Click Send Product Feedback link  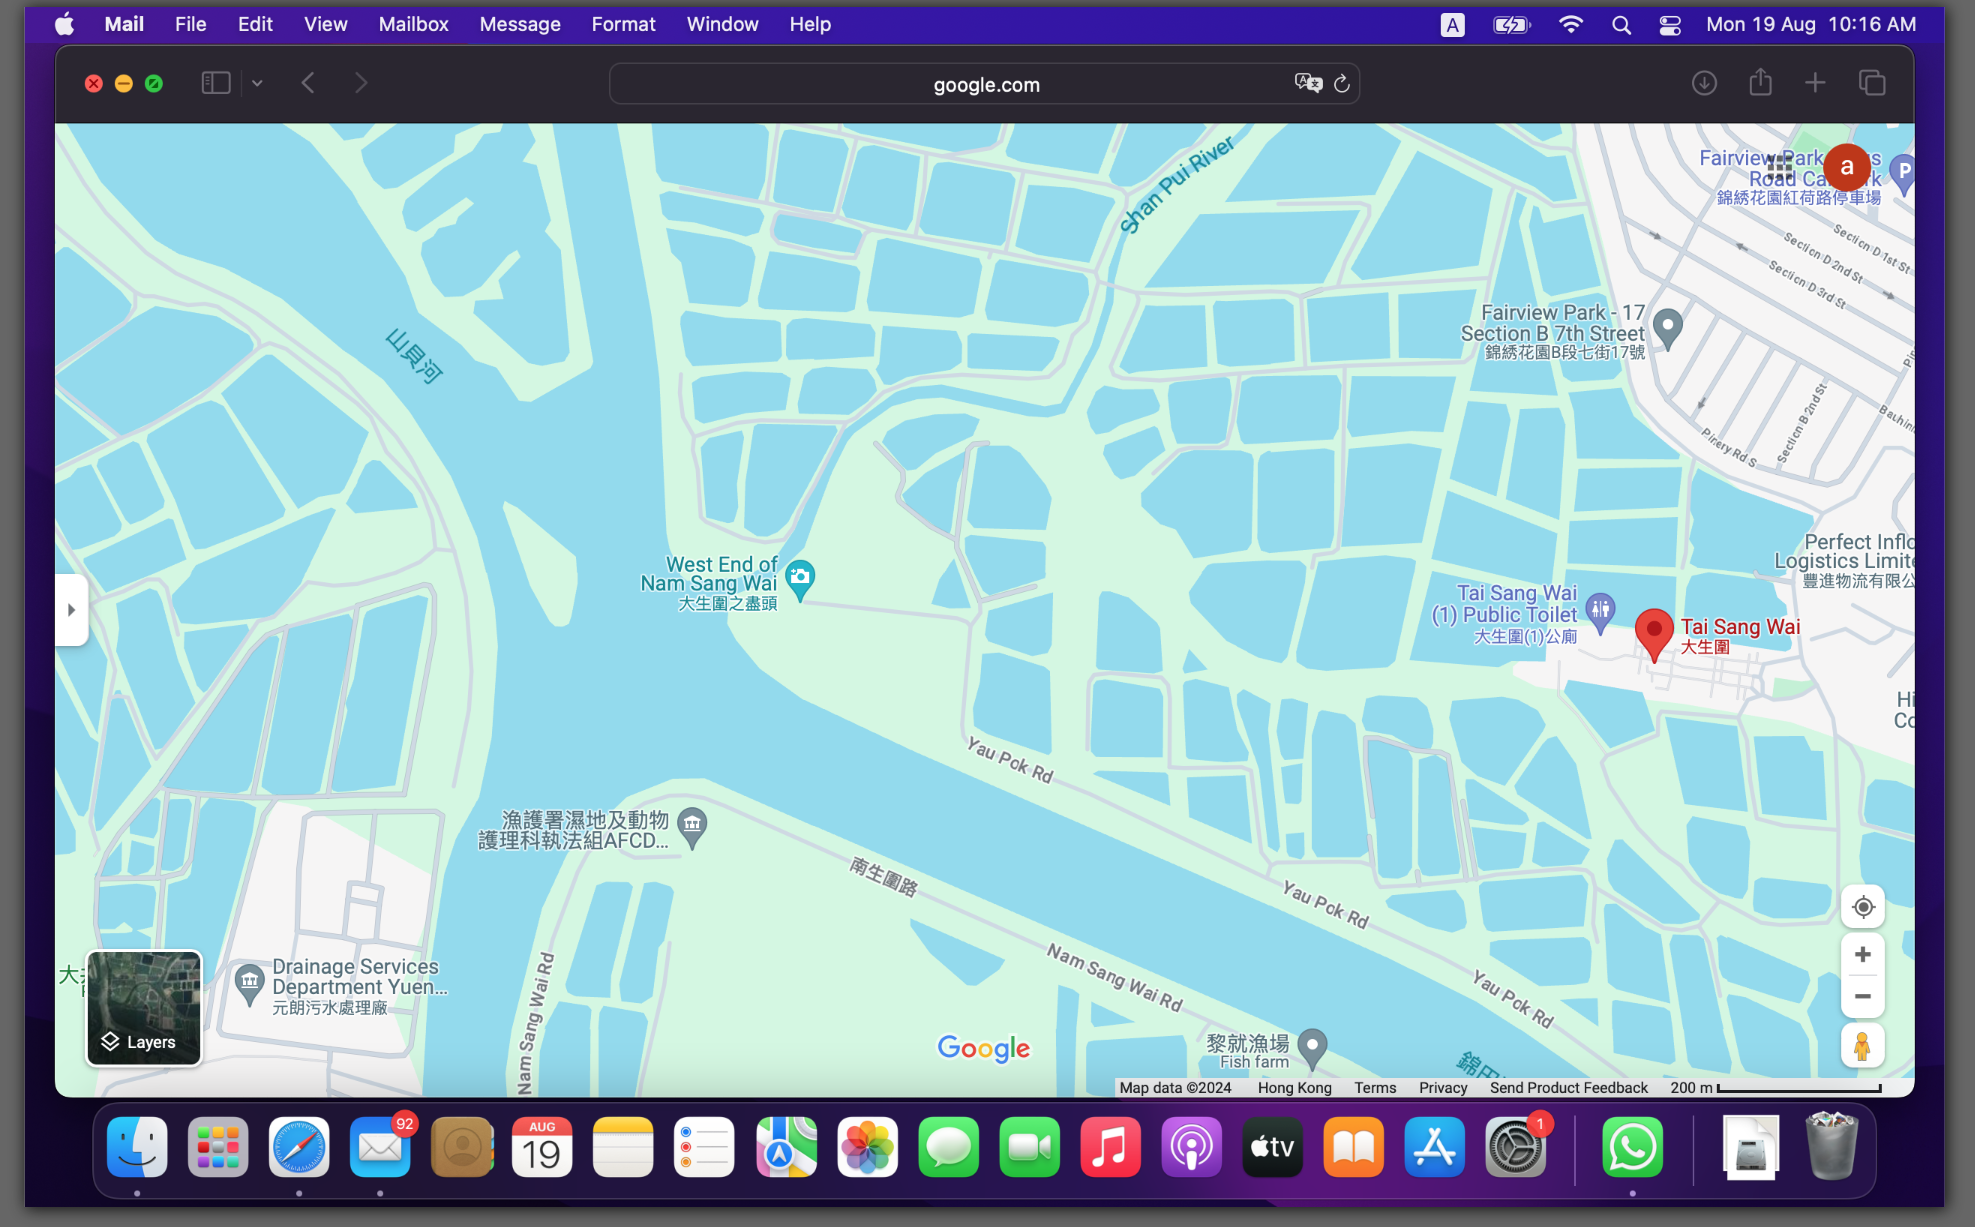pos(1568,1088)
